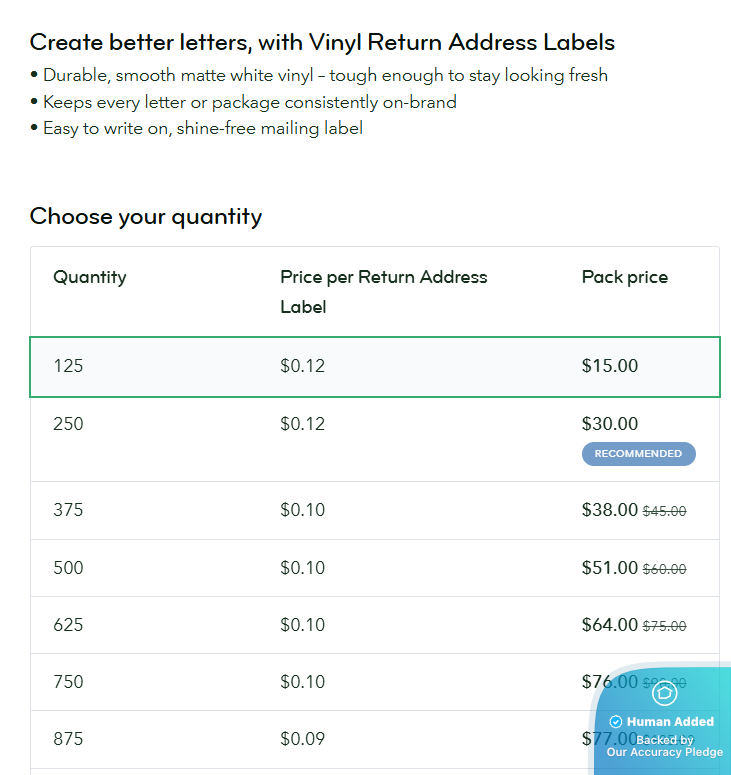
Task: Click the Choose your quantity heading
Action: pos(146,217)
